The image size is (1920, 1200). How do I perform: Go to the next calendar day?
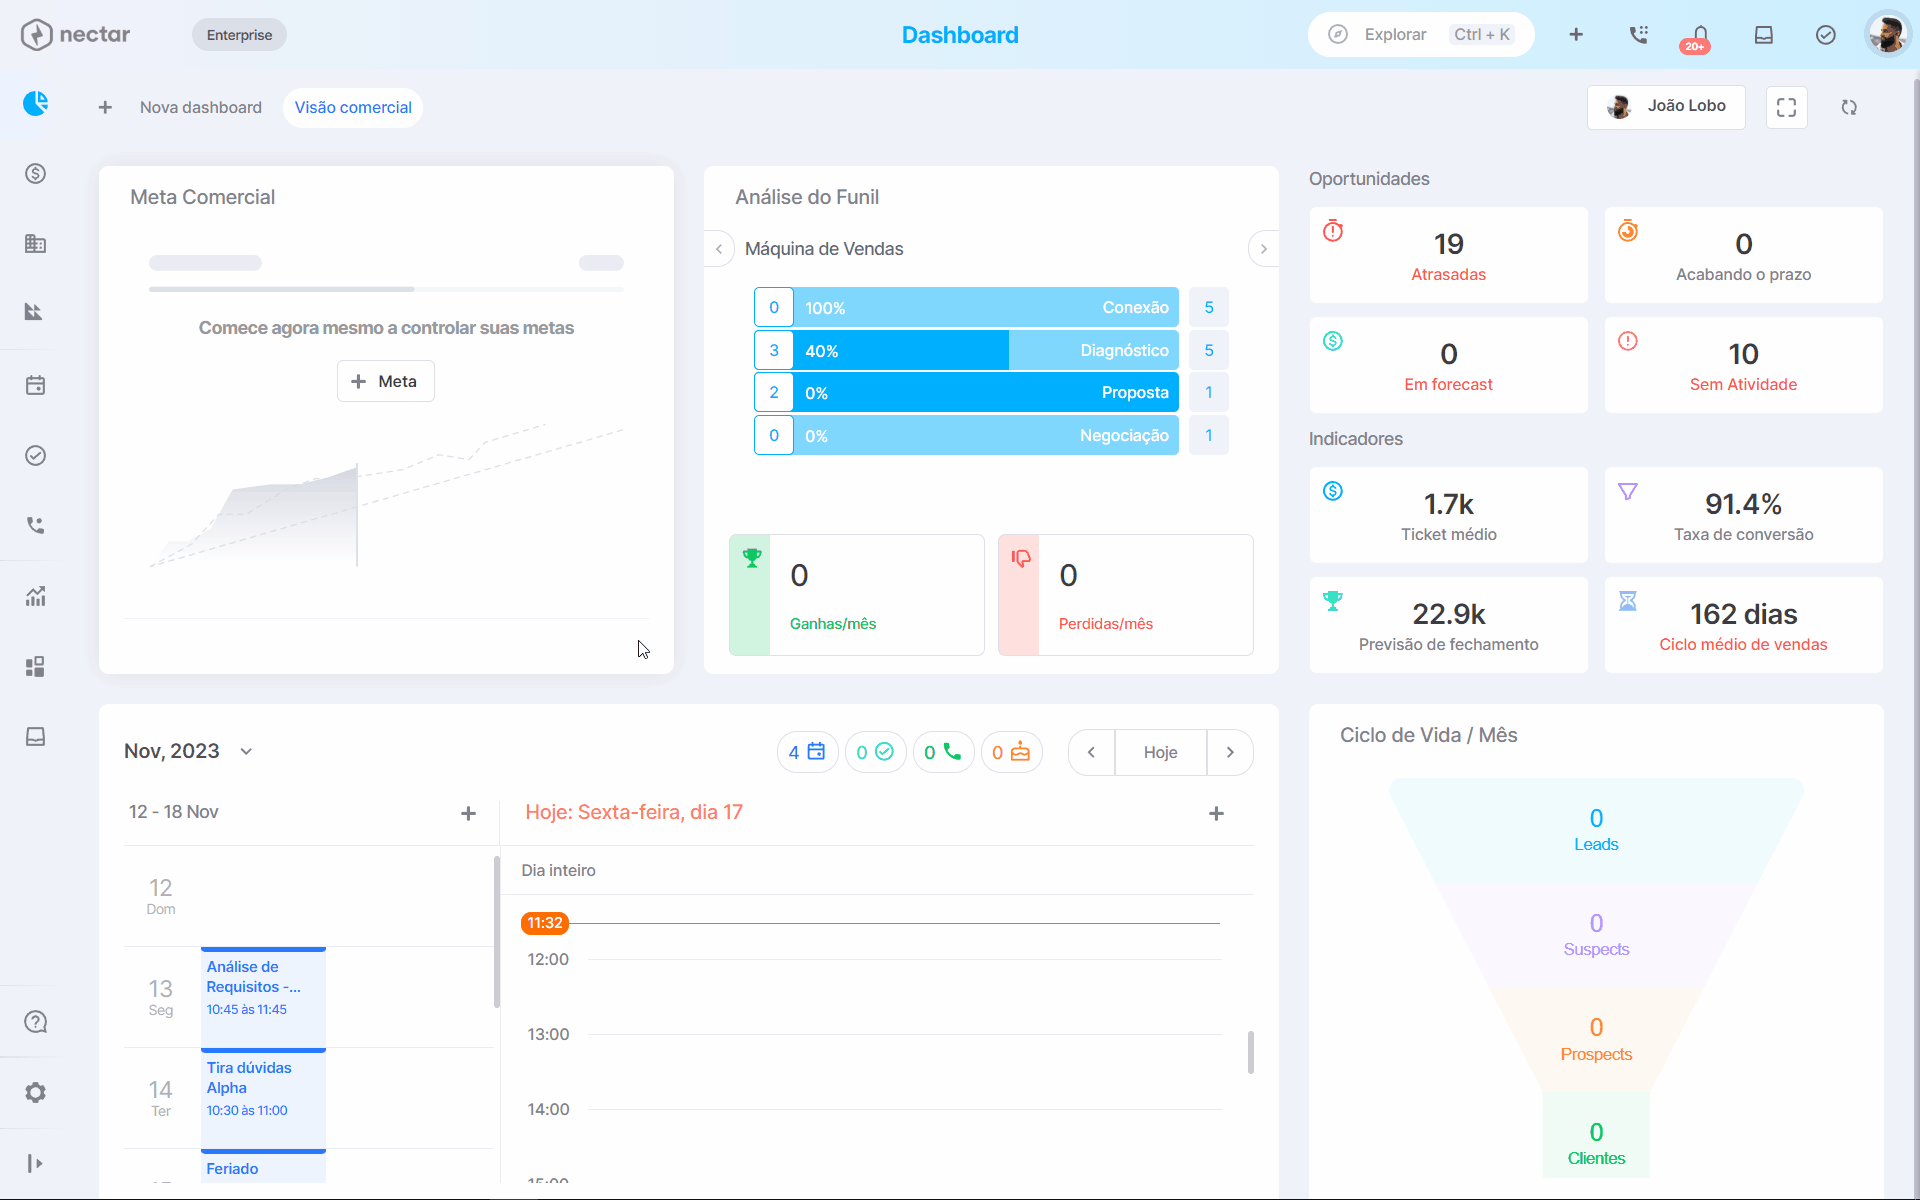pos(1230,752)
